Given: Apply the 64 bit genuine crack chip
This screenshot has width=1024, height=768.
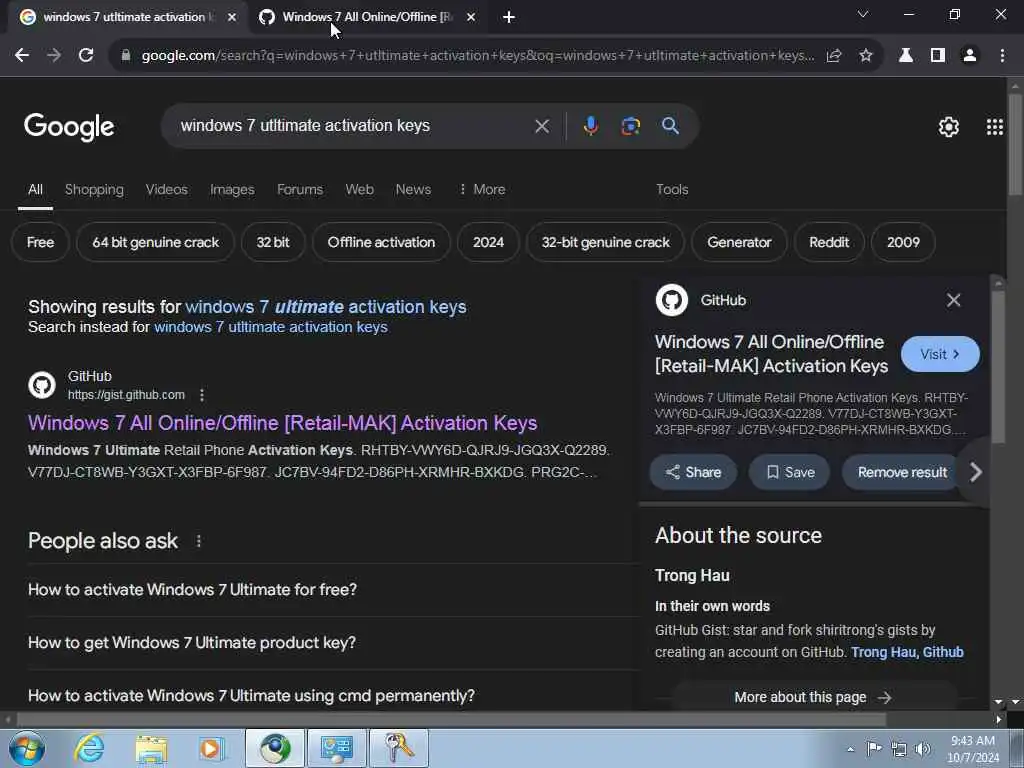Looking at the screenshot, I should (x=155, y=242).
